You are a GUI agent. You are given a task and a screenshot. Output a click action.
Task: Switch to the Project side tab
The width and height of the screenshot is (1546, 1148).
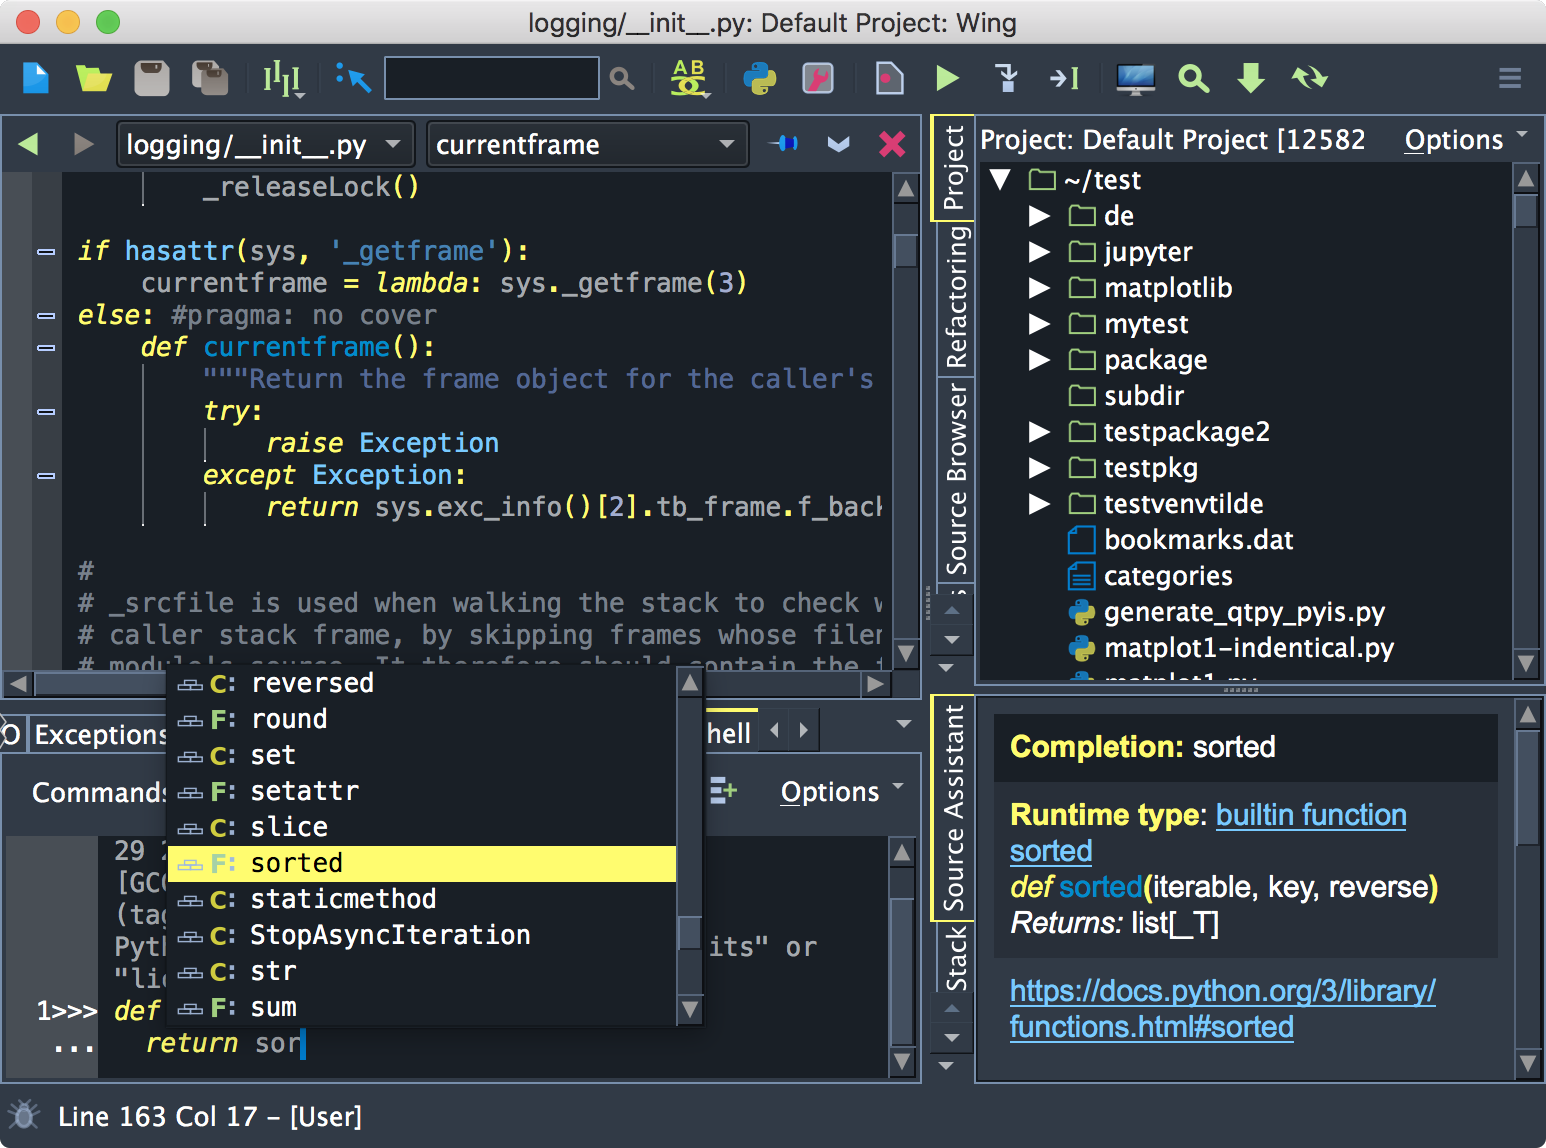click(x=954, y=167)
